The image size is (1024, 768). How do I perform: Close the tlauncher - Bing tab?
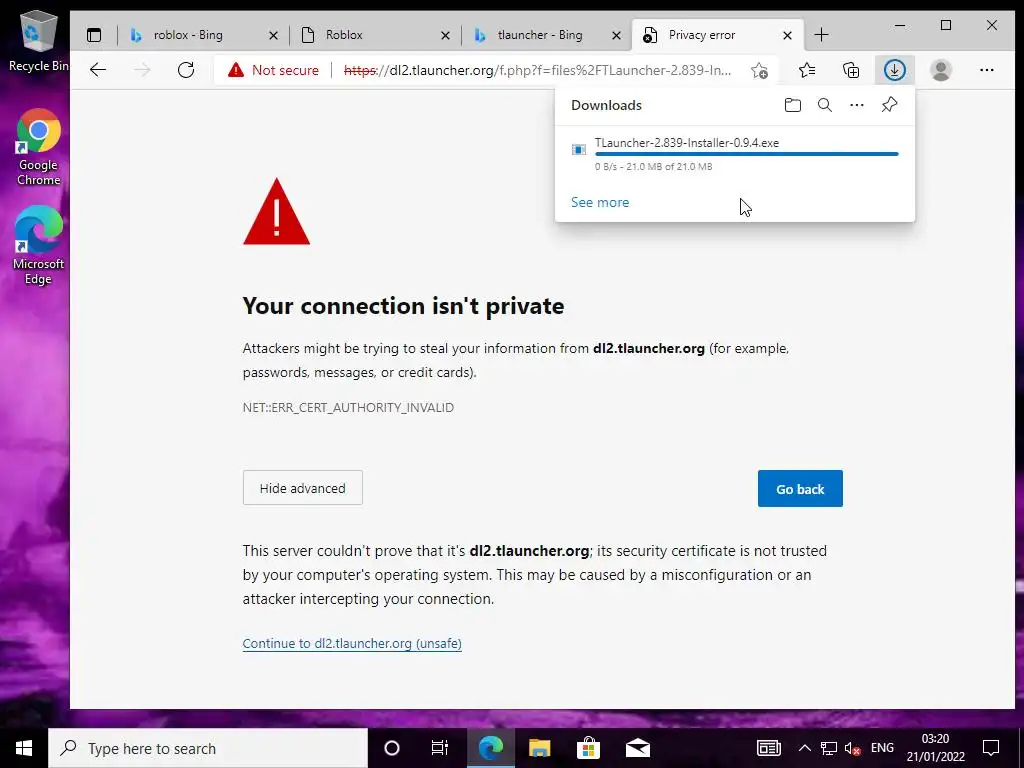[x=616, y=35]
